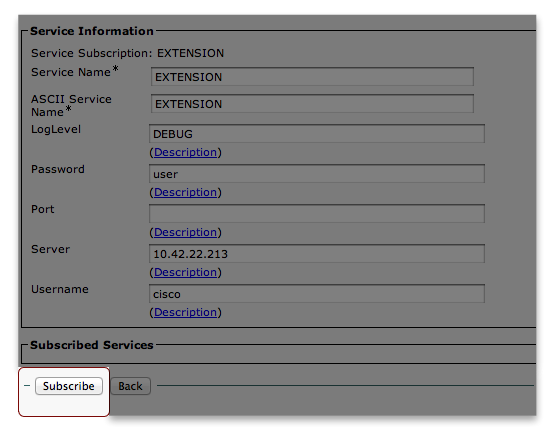Open the Description link under LogLevel

coord(185,152)
